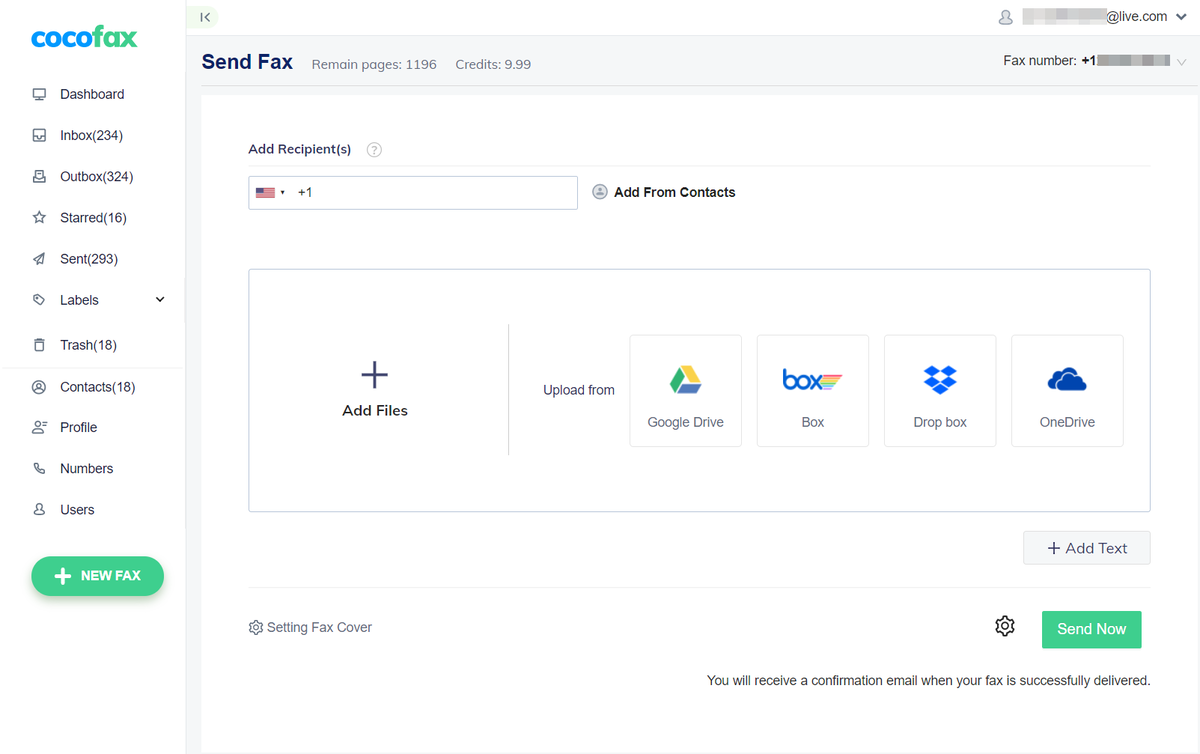The height and width of the screenshot is (754, 1200).
Task: Open Inbox(234) in the sidebar
Action: pyautogui.click(x=91, y=135)
